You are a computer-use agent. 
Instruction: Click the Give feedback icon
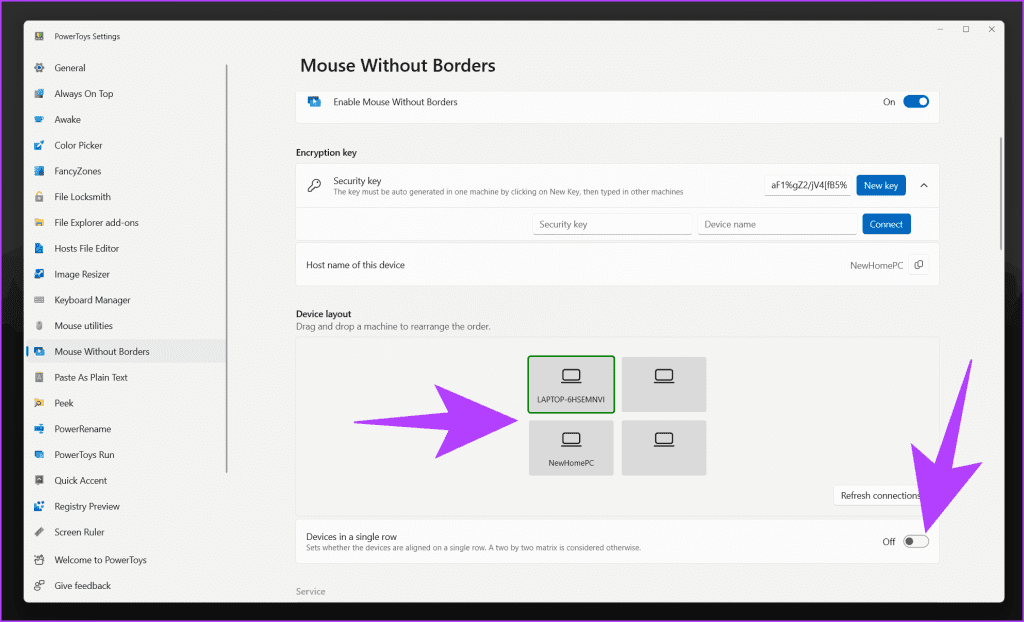tap(39, 585)
